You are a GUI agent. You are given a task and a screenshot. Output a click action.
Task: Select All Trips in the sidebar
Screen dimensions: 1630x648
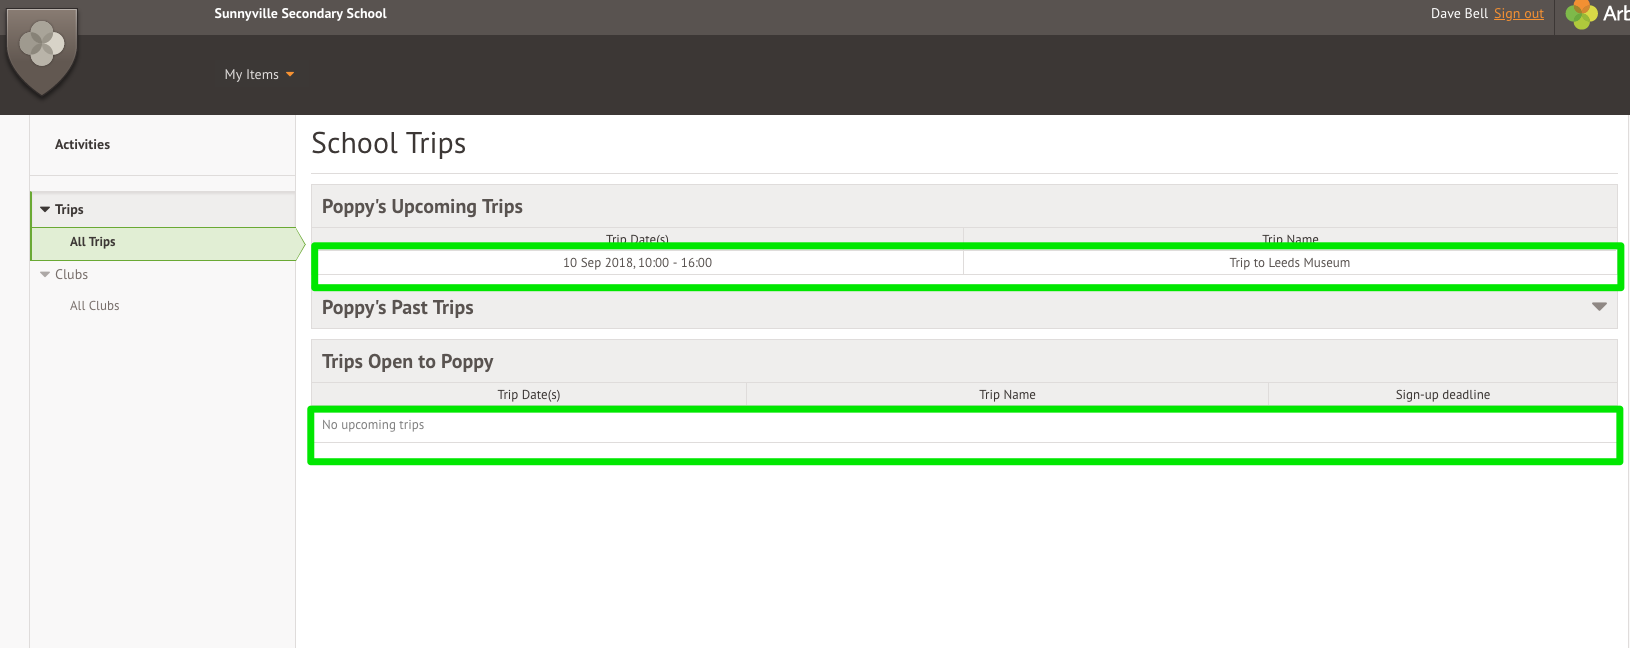coord(93,242)
